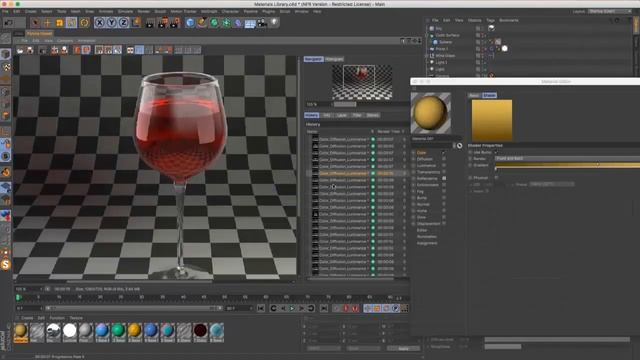The height and width of the screenshot is (360, 640).
Task: Lock the X axis button
Action: tap(99, 22)
